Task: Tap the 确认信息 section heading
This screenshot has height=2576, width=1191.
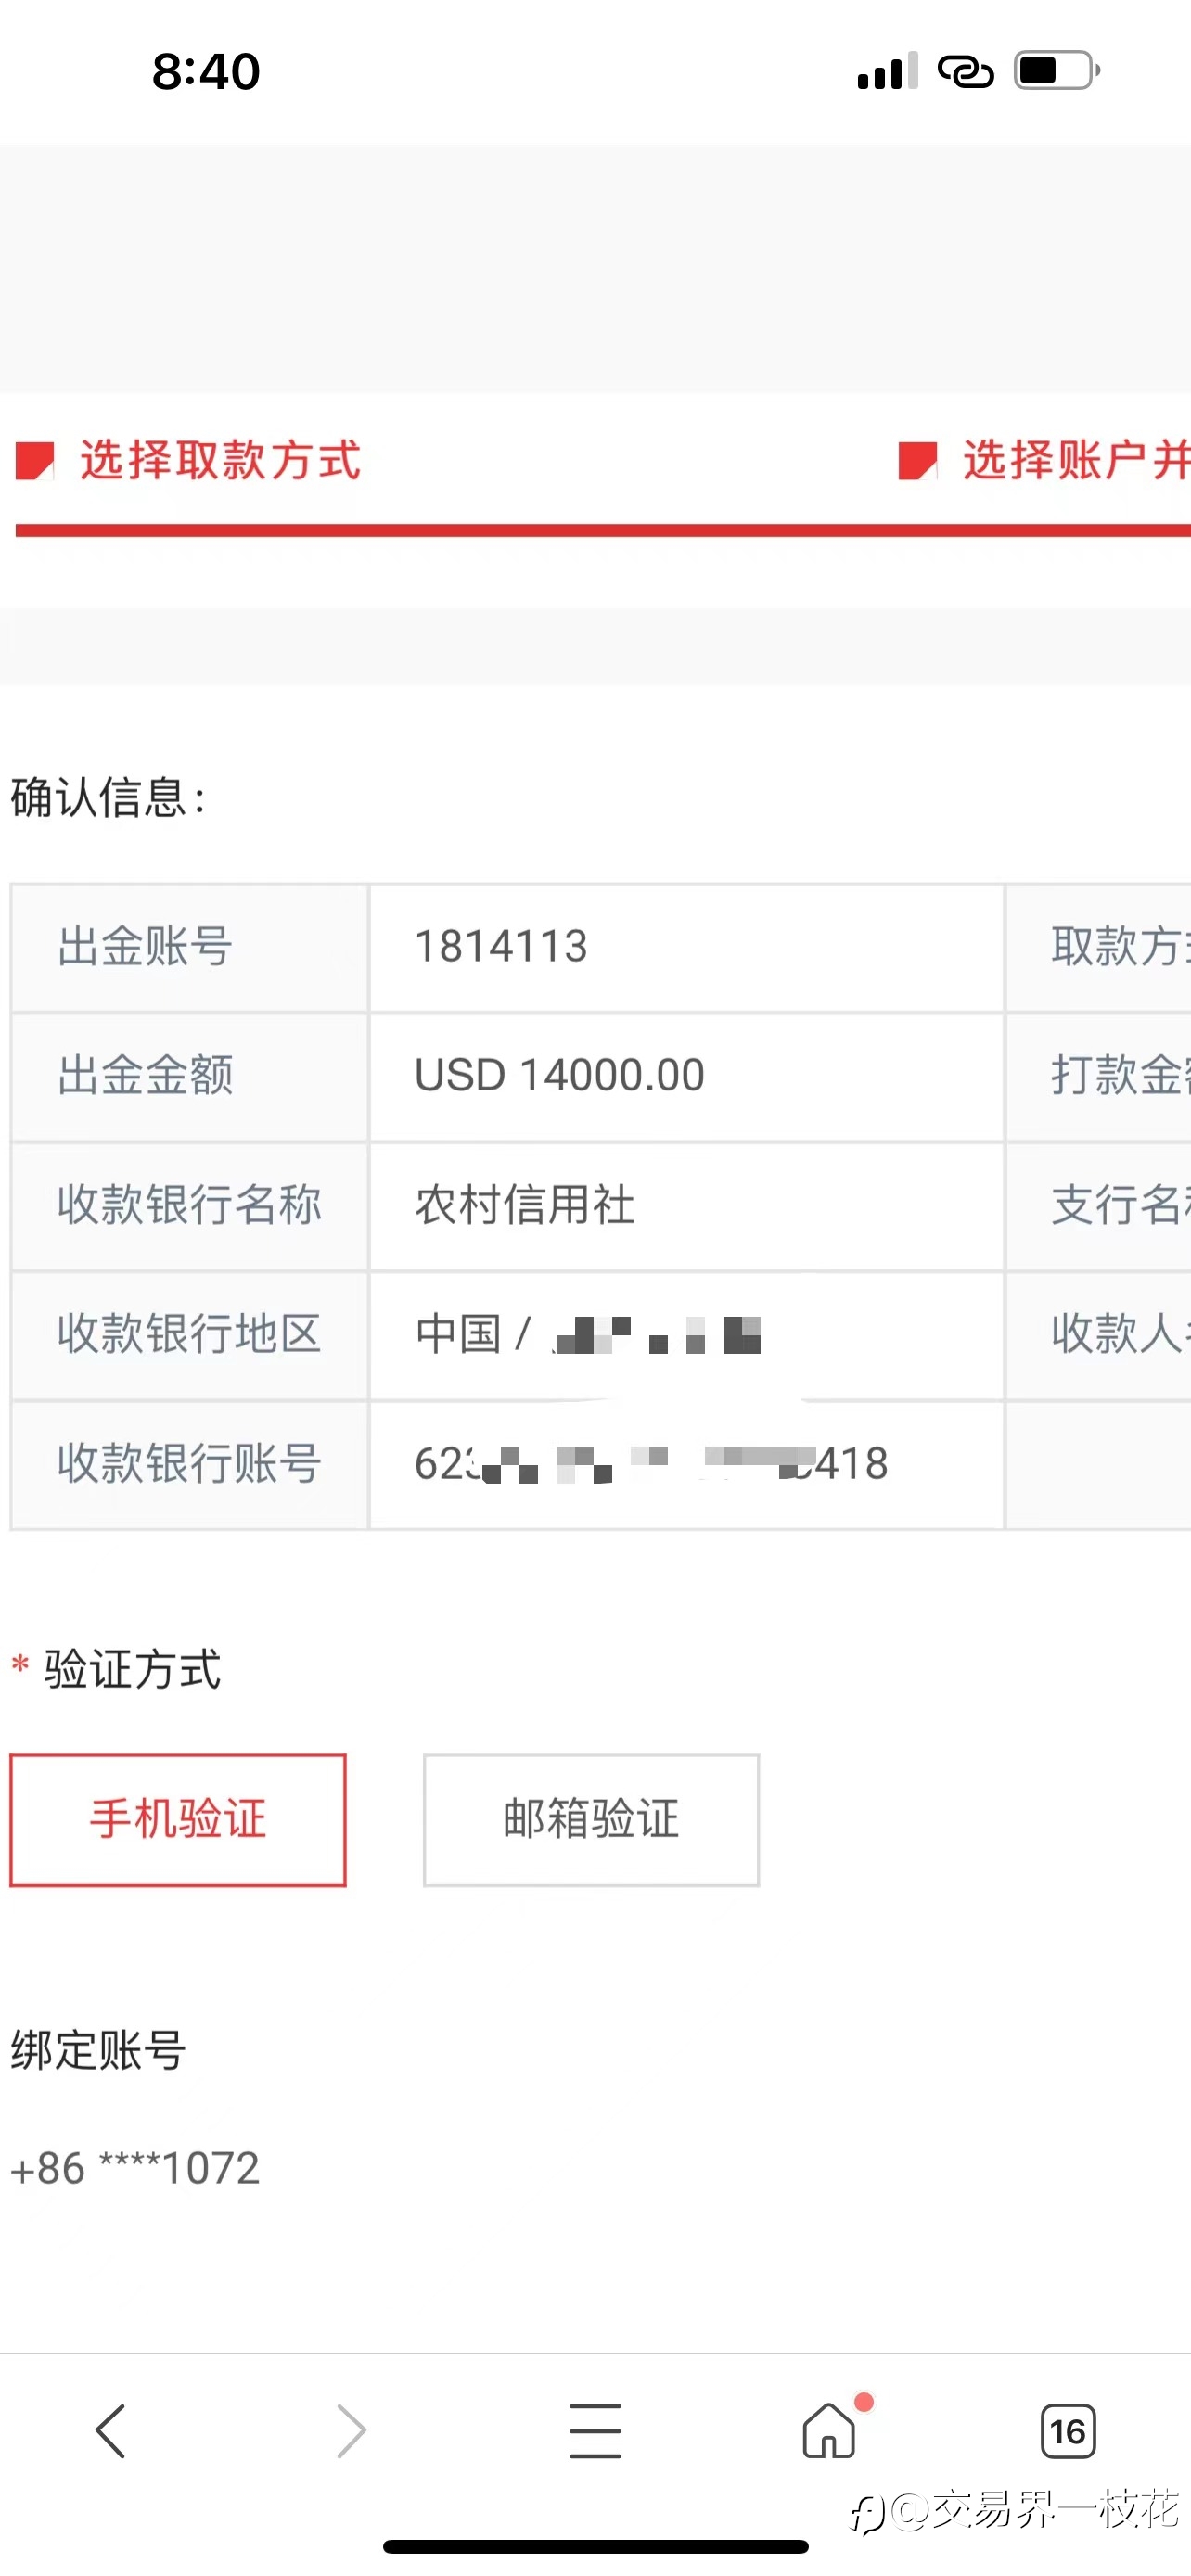Action: point(109,798)
